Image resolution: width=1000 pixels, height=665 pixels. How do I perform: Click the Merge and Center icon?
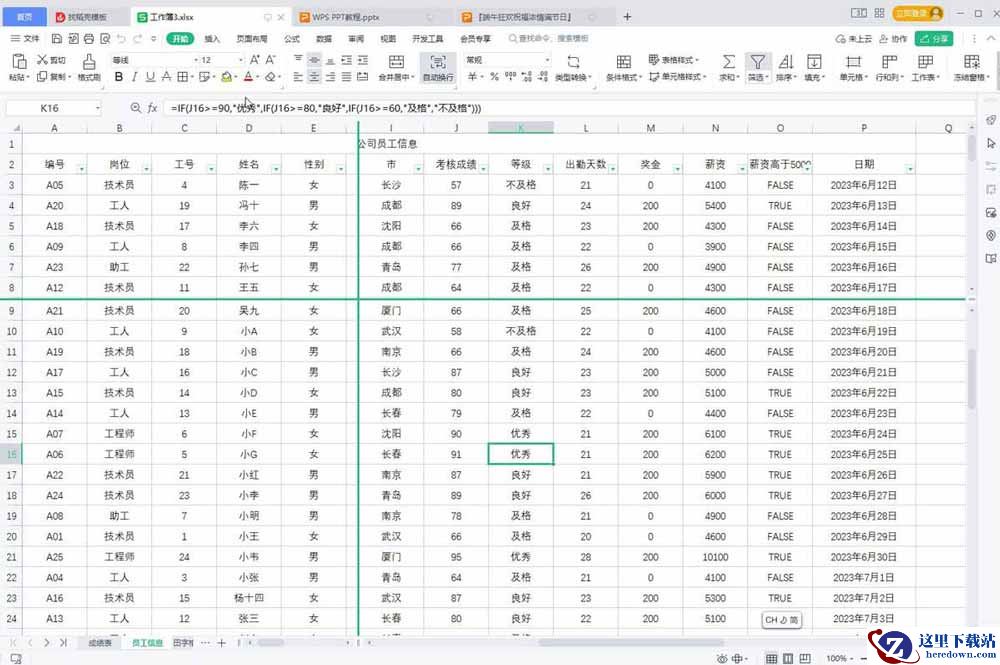pos(396,62)
